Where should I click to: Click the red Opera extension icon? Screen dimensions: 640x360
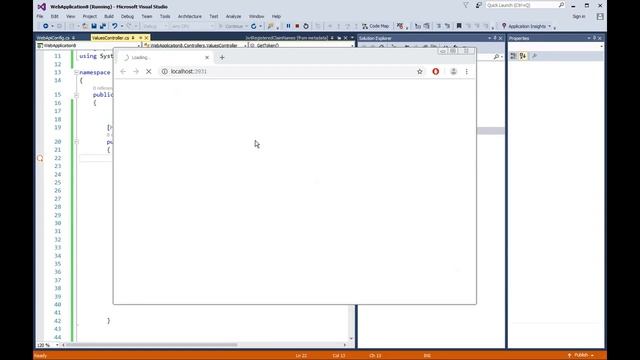click(436, 71)
